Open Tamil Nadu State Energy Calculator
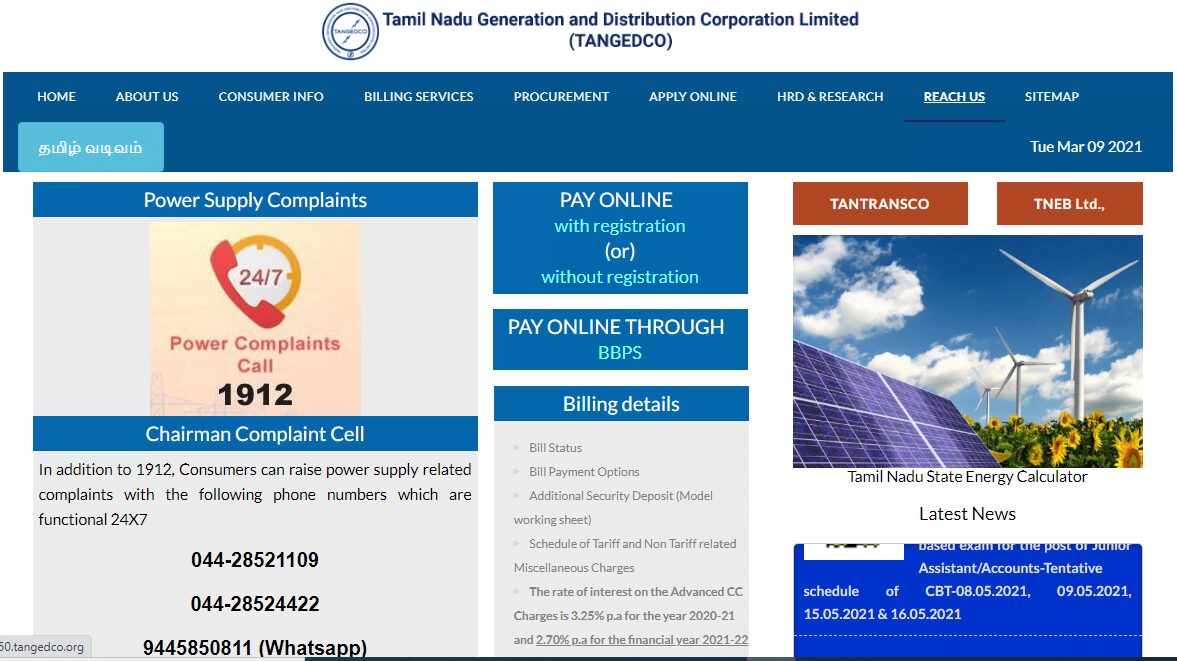 967,477
